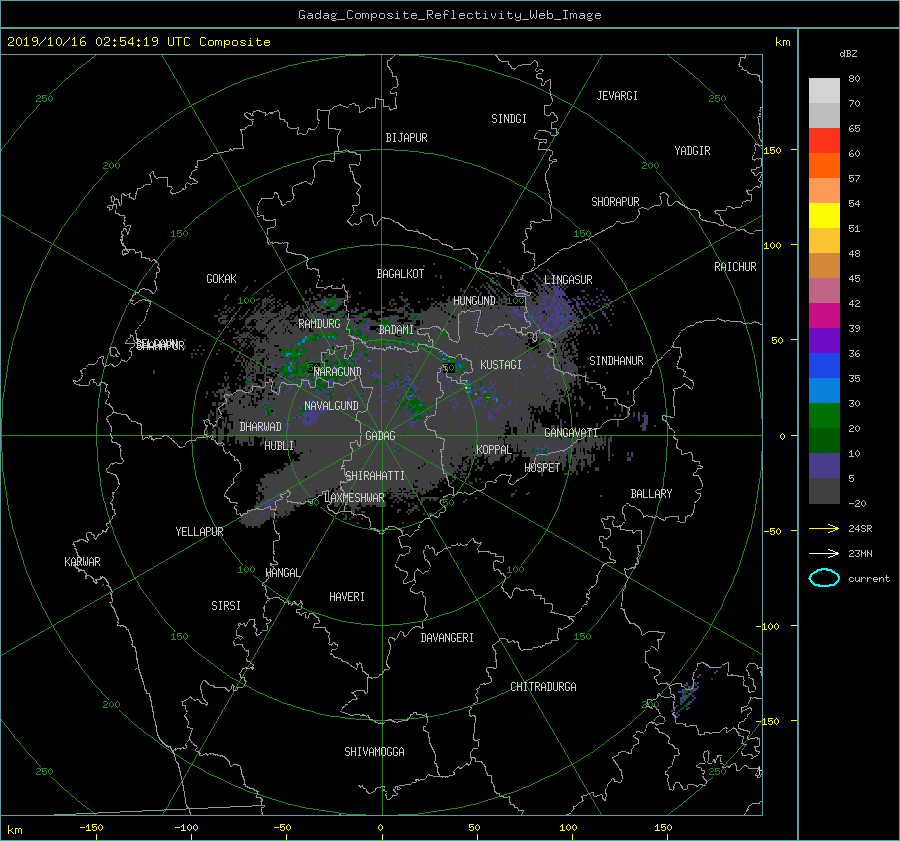
Task: Click the dBZ legend heading
Action: 848,53
